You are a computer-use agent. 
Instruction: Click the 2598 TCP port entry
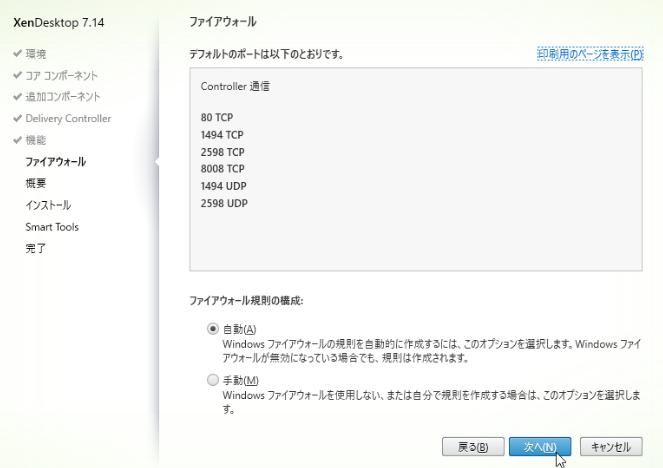pyautogui.click(x=222, y=152)
